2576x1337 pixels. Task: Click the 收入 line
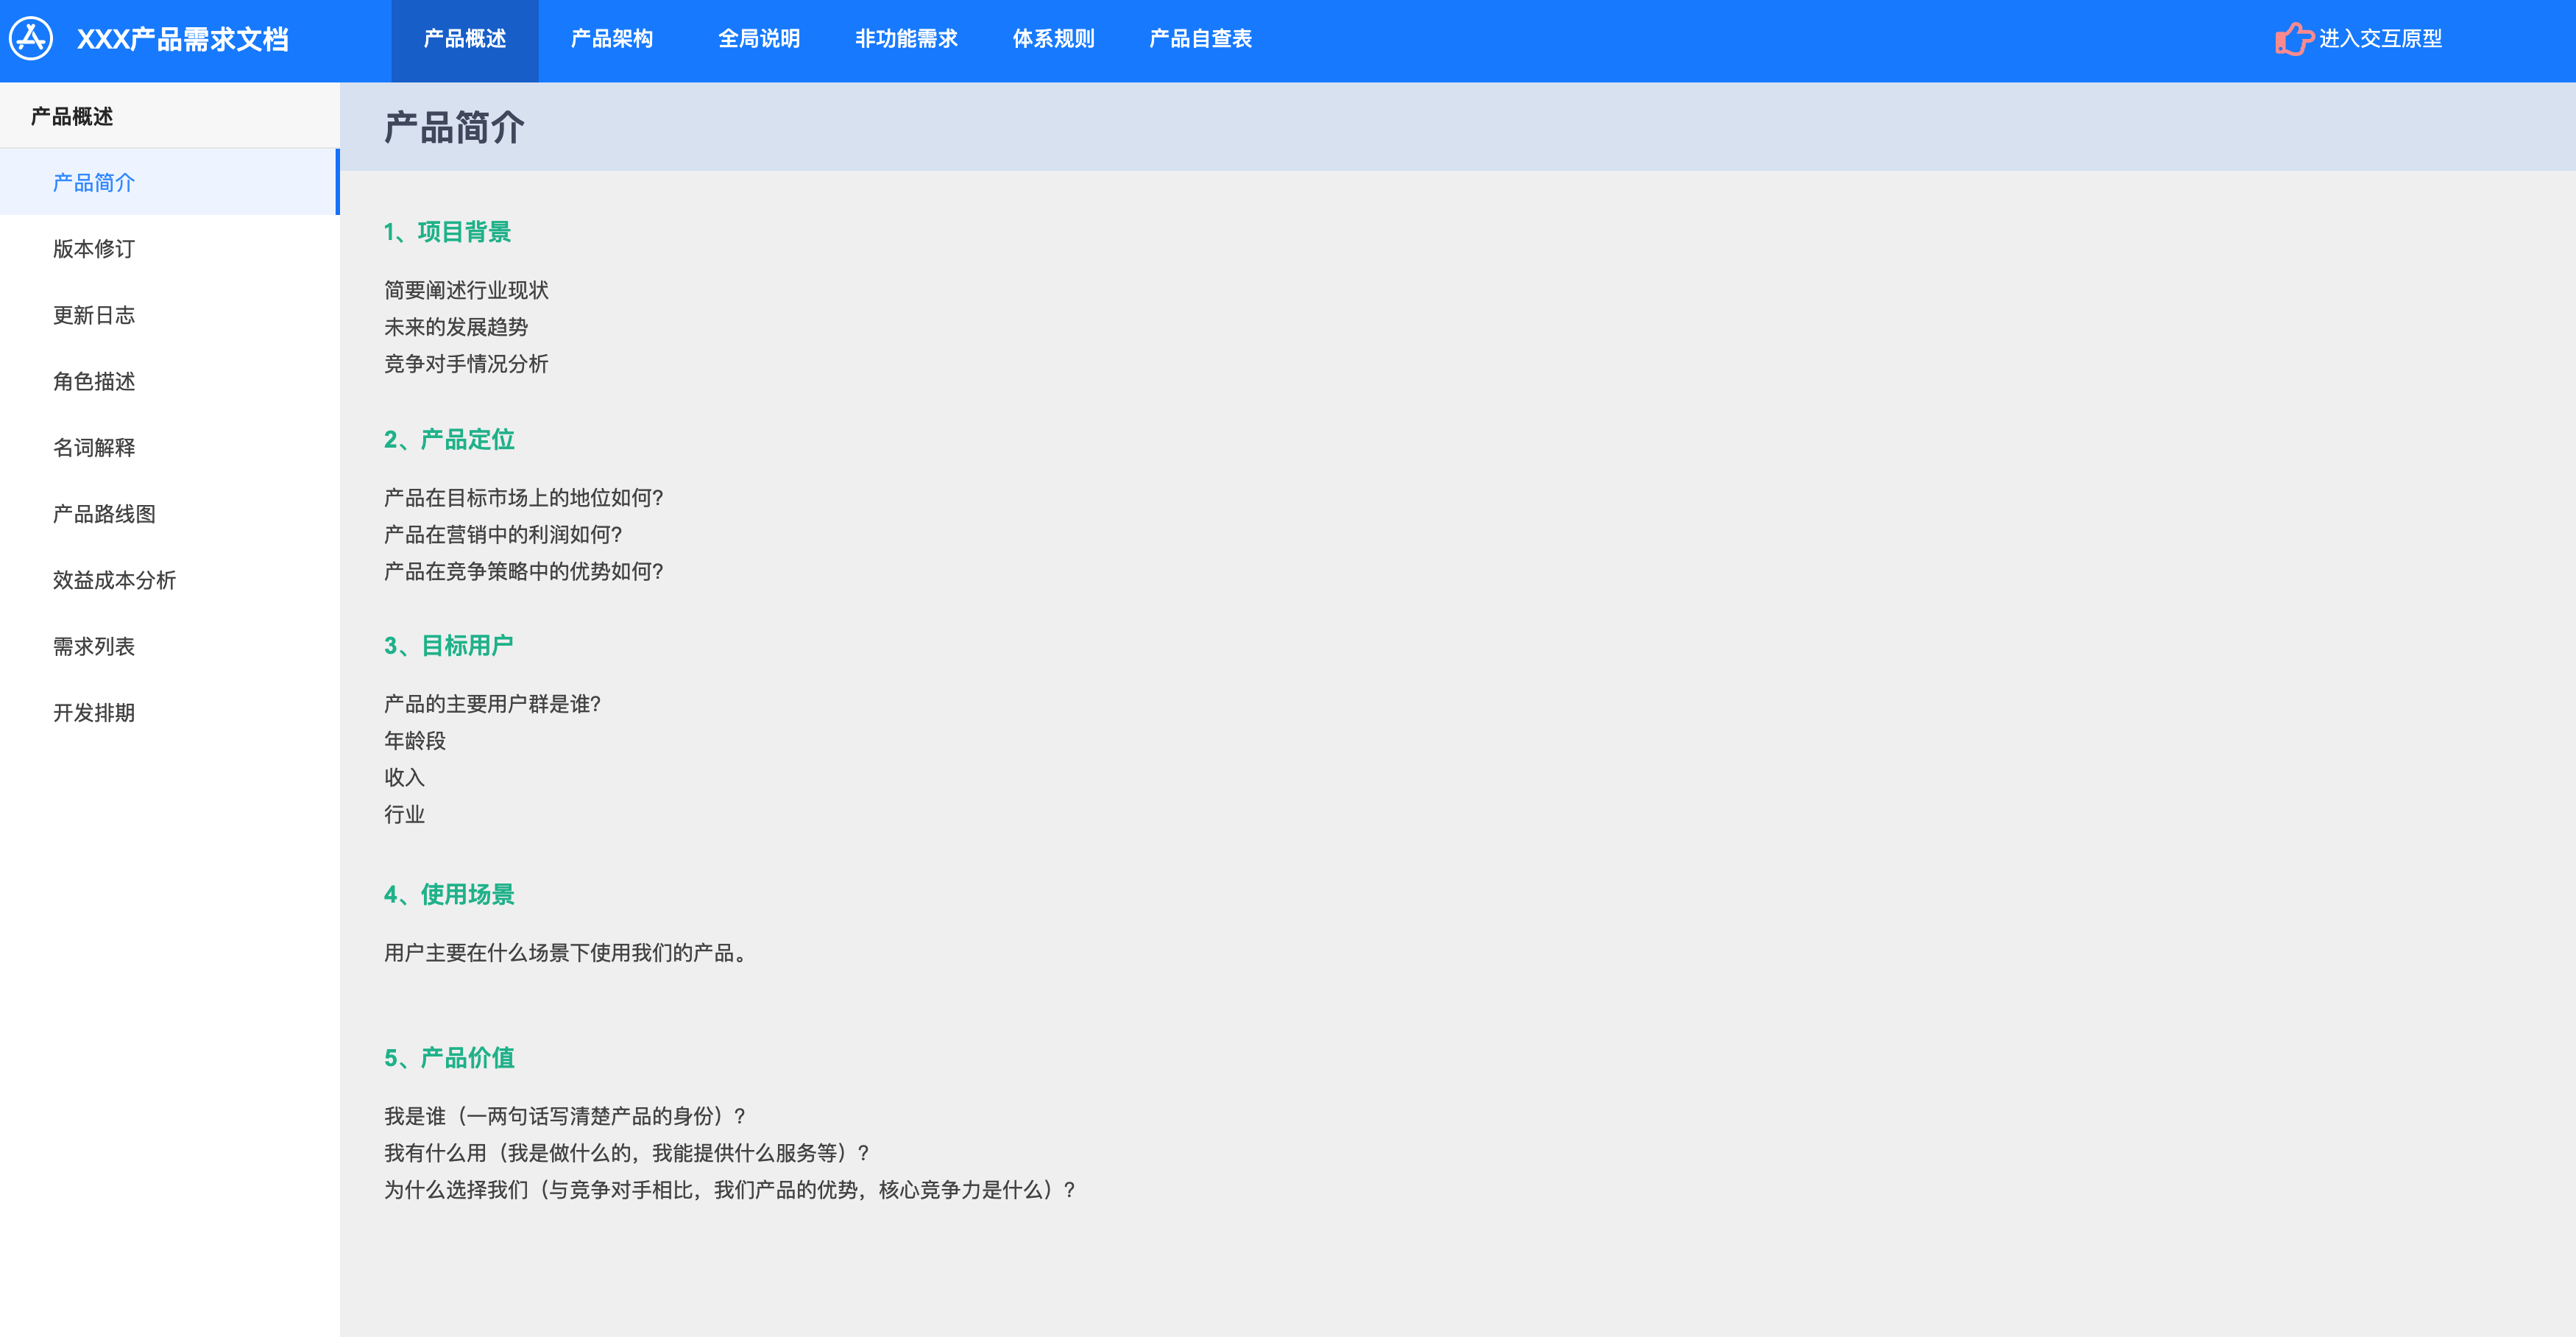tap(404, 777)
